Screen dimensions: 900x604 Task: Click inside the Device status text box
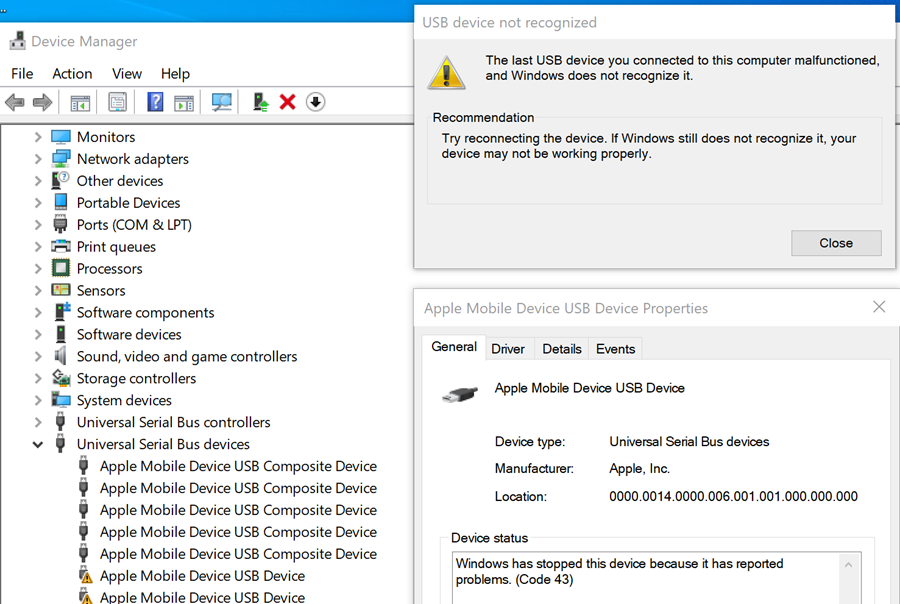[646, 579]
